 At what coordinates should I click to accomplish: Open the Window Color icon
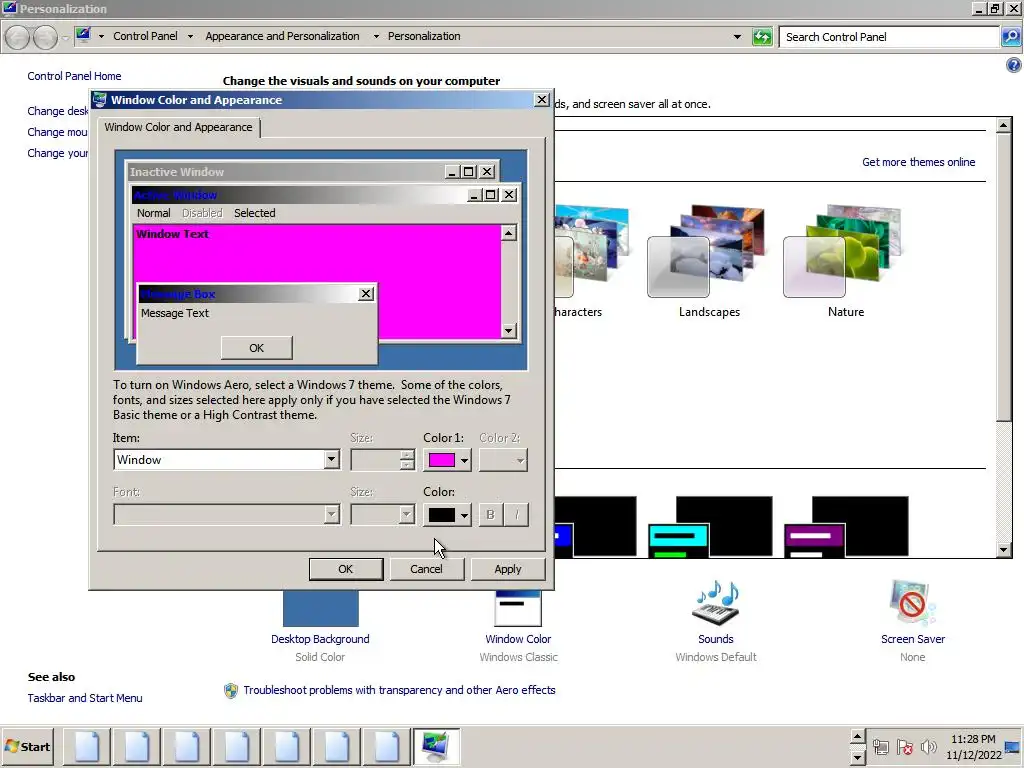pyautogui.click(x=518, y=609)
